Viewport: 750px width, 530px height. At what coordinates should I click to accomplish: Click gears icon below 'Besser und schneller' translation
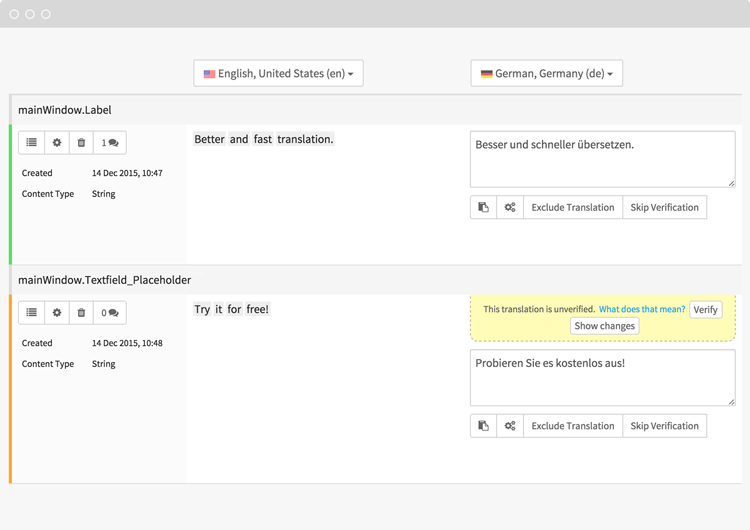click(x=510, y=207)
